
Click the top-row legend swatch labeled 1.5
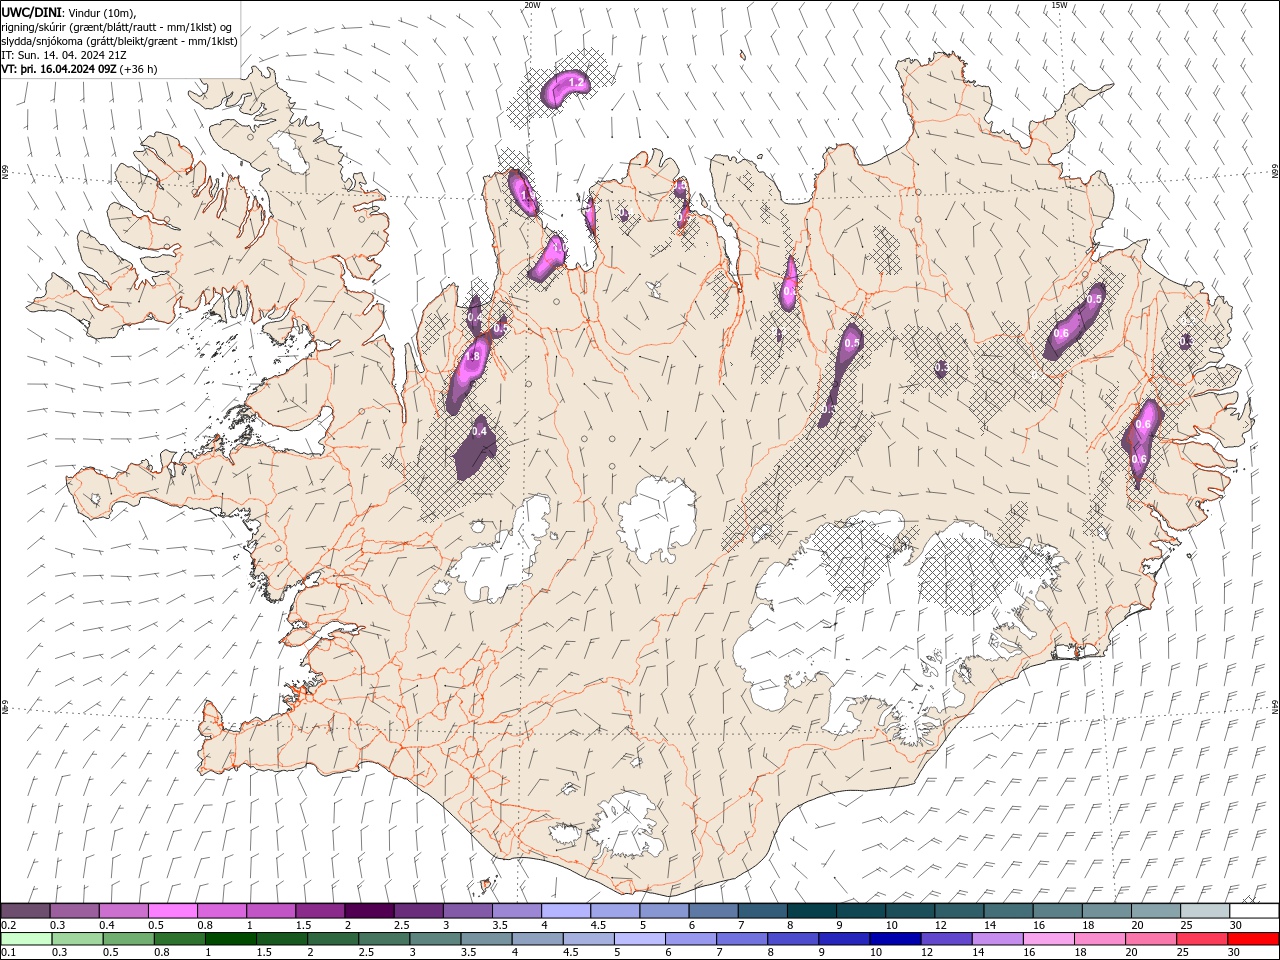[x=320, y=911]
